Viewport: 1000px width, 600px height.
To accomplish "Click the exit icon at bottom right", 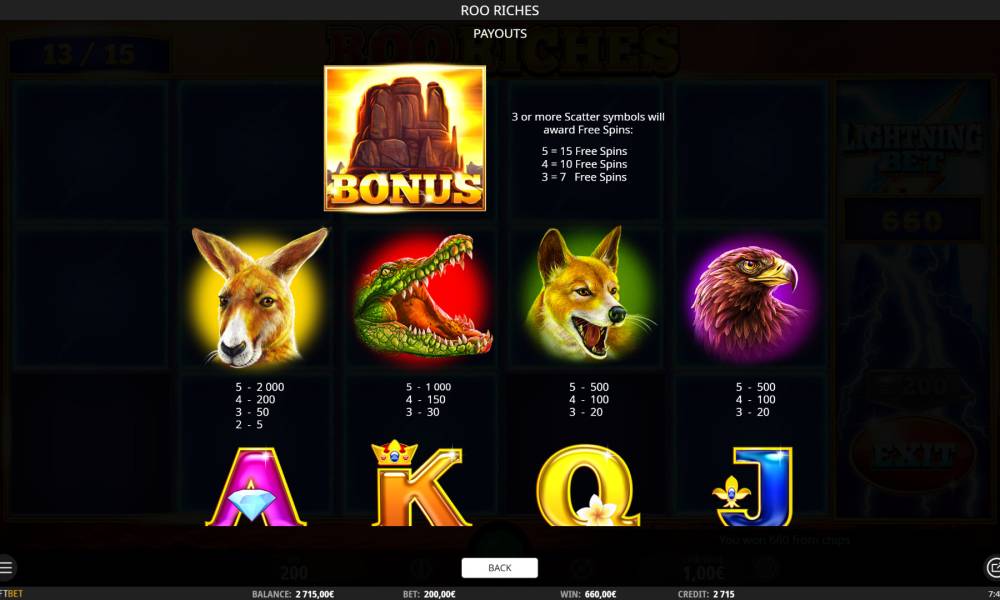I will (993, 567).
